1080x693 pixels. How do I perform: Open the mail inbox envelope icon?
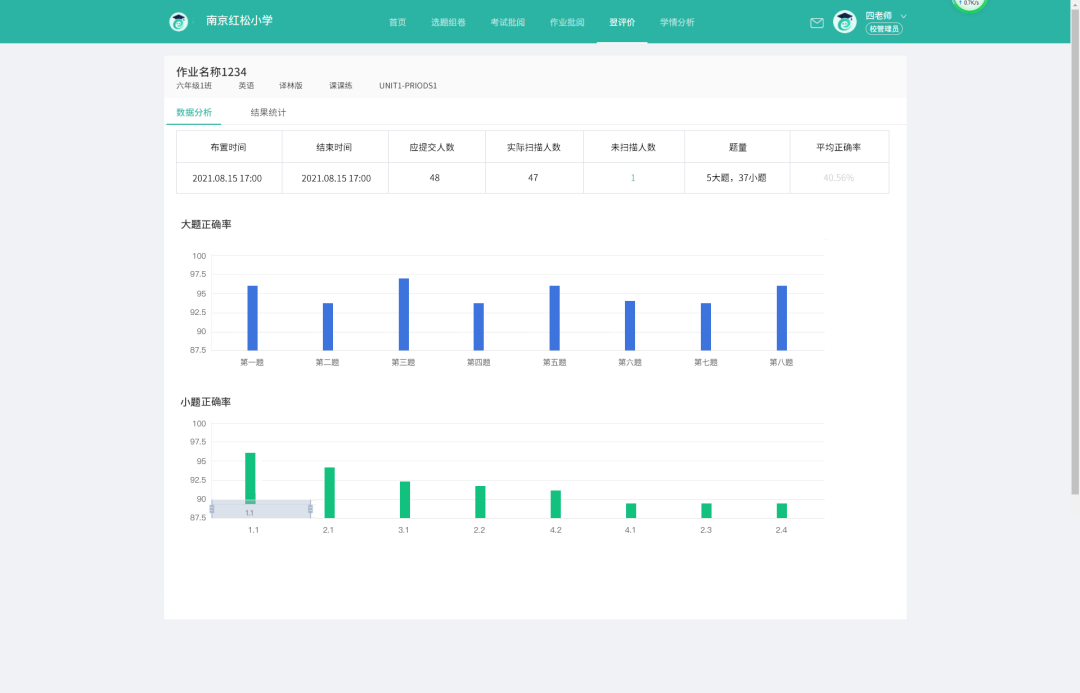[x=817, y=23]
